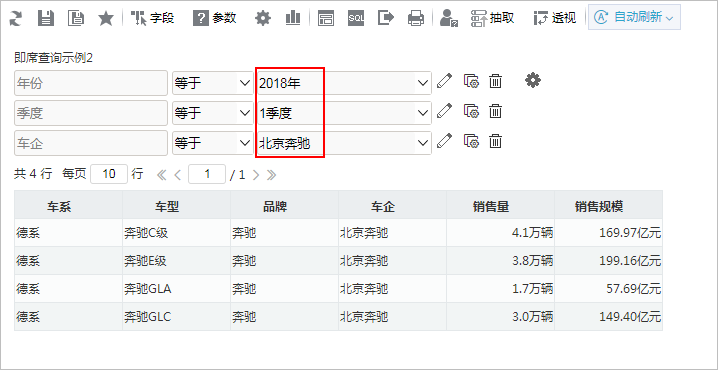This screenshot has width=718, height=370.
Task: Click the 销售量 column header
Action: point(500,205)
